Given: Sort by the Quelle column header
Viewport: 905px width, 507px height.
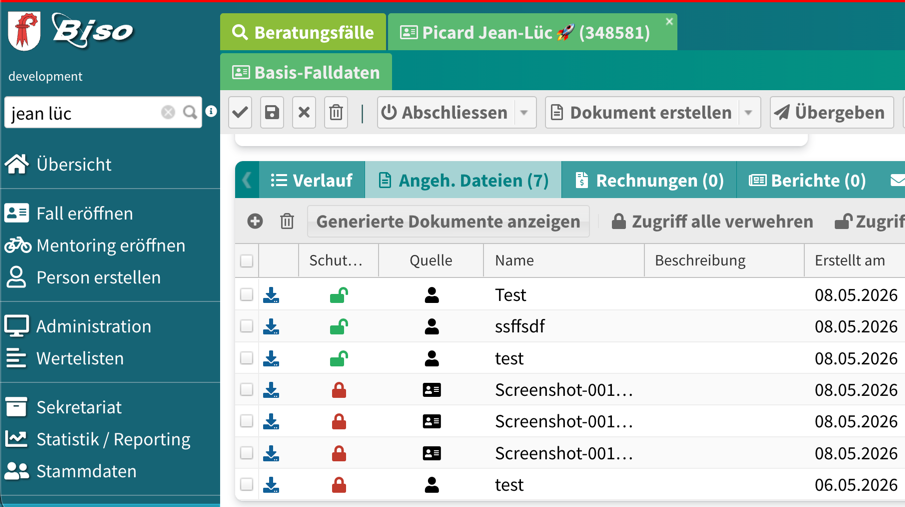Looking at the screenshot, I should point(431,260).
